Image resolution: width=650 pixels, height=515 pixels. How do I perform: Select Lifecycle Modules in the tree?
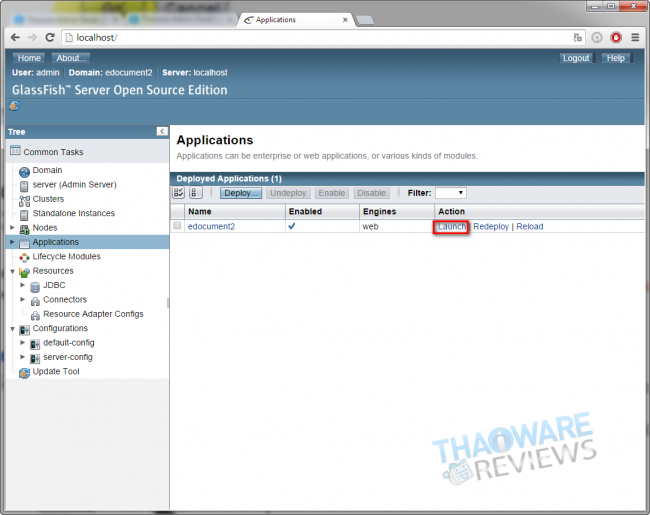[x=67, y=256]
